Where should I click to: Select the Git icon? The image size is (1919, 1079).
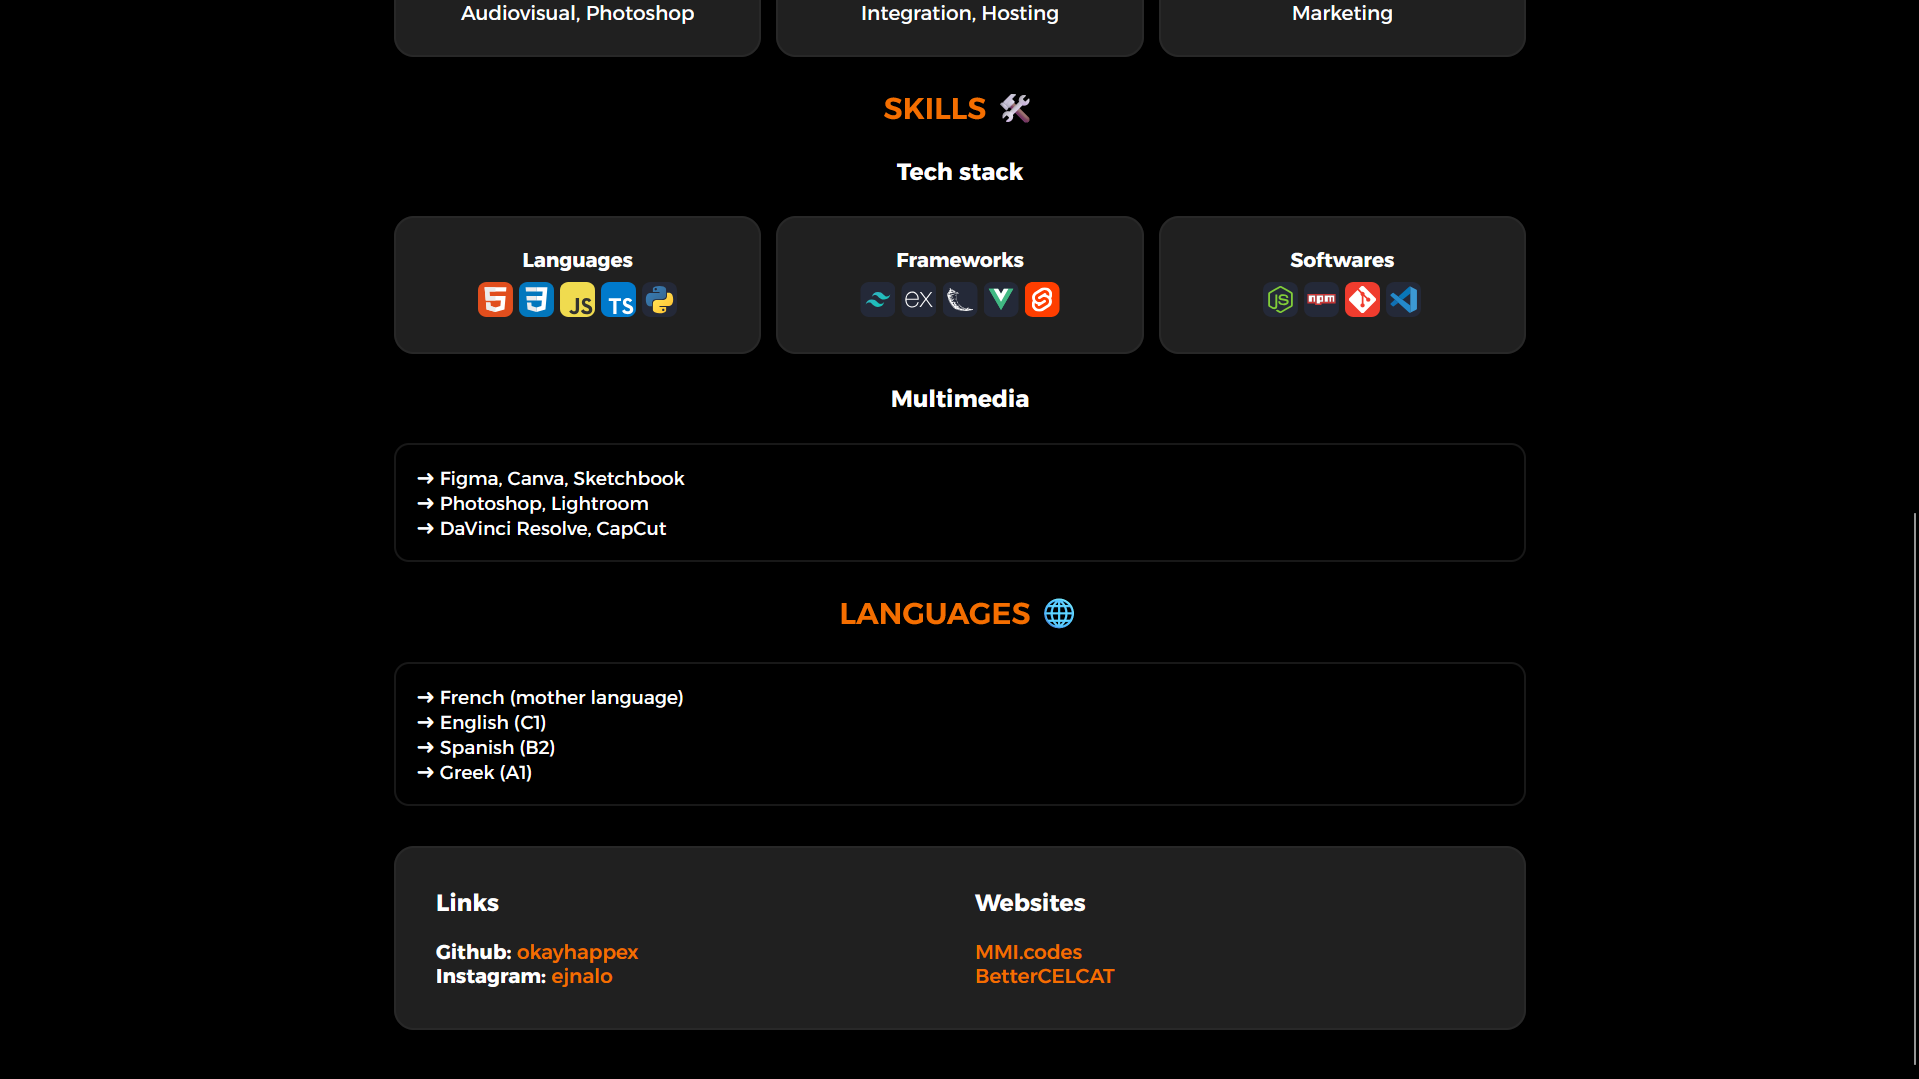[1362, 300]
